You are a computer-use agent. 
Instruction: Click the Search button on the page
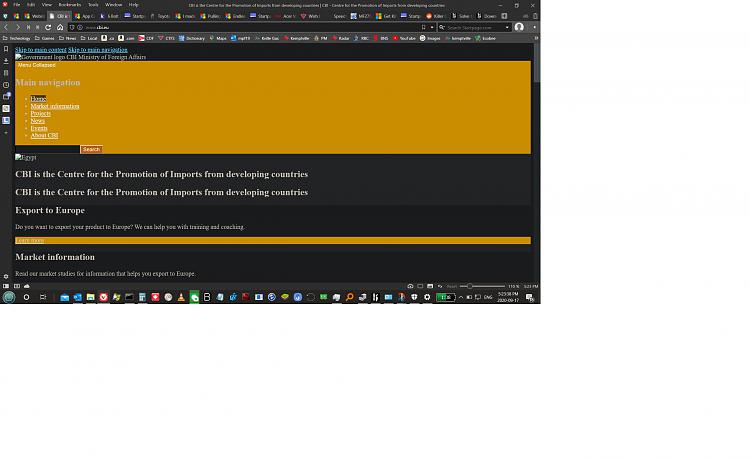[x=91, y=149]
